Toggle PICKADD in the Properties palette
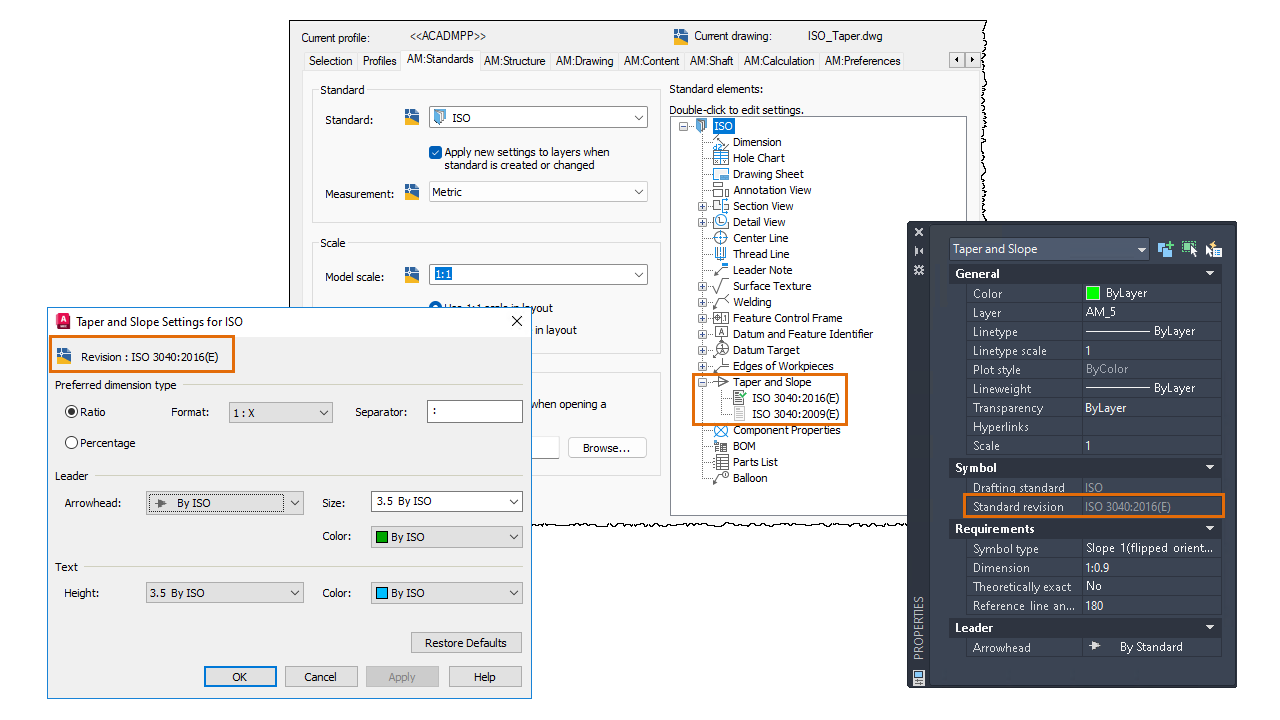 coord(1165,249)
